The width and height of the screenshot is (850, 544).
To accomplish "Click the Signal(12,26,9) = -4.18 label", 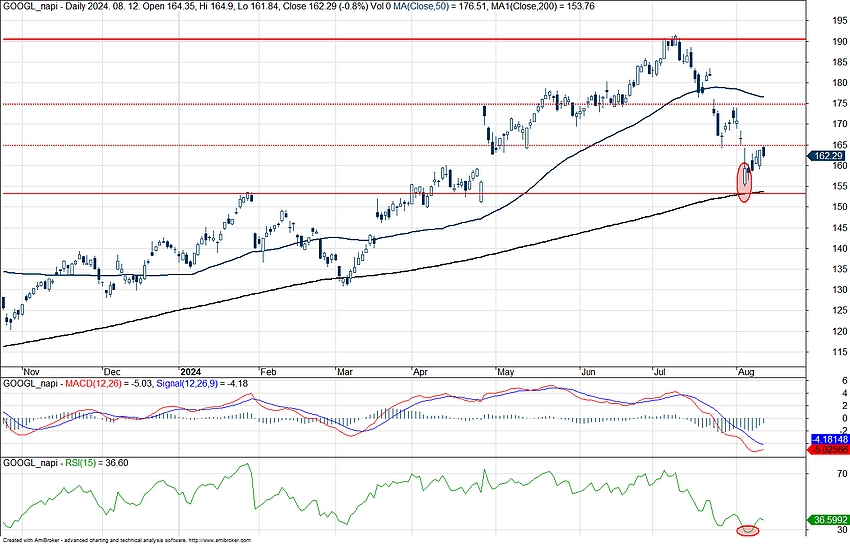I will pyautogui.click(x=202, y=384).
